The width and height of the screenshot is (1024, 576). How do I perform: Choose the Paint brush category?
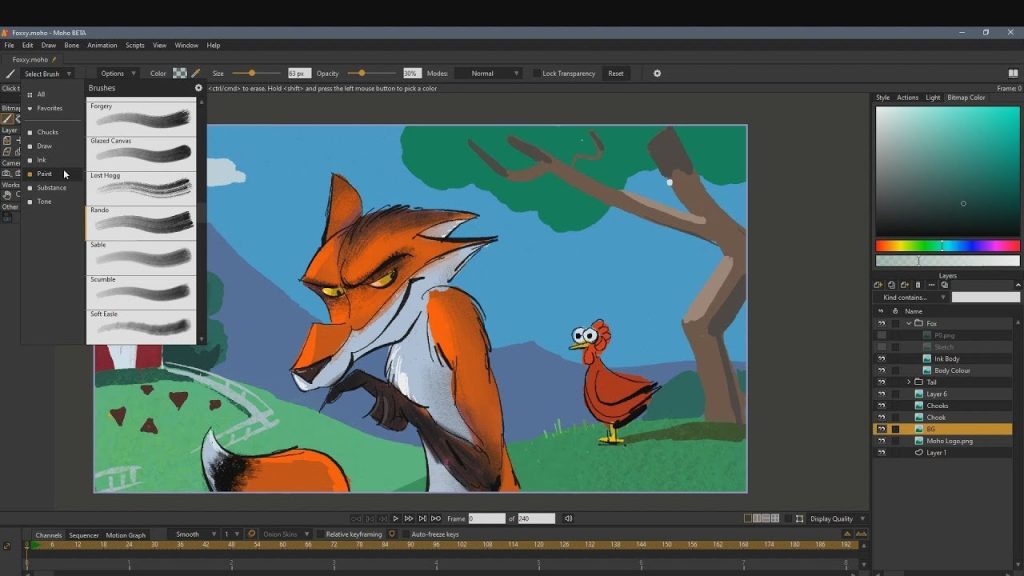tap(44, 174)
